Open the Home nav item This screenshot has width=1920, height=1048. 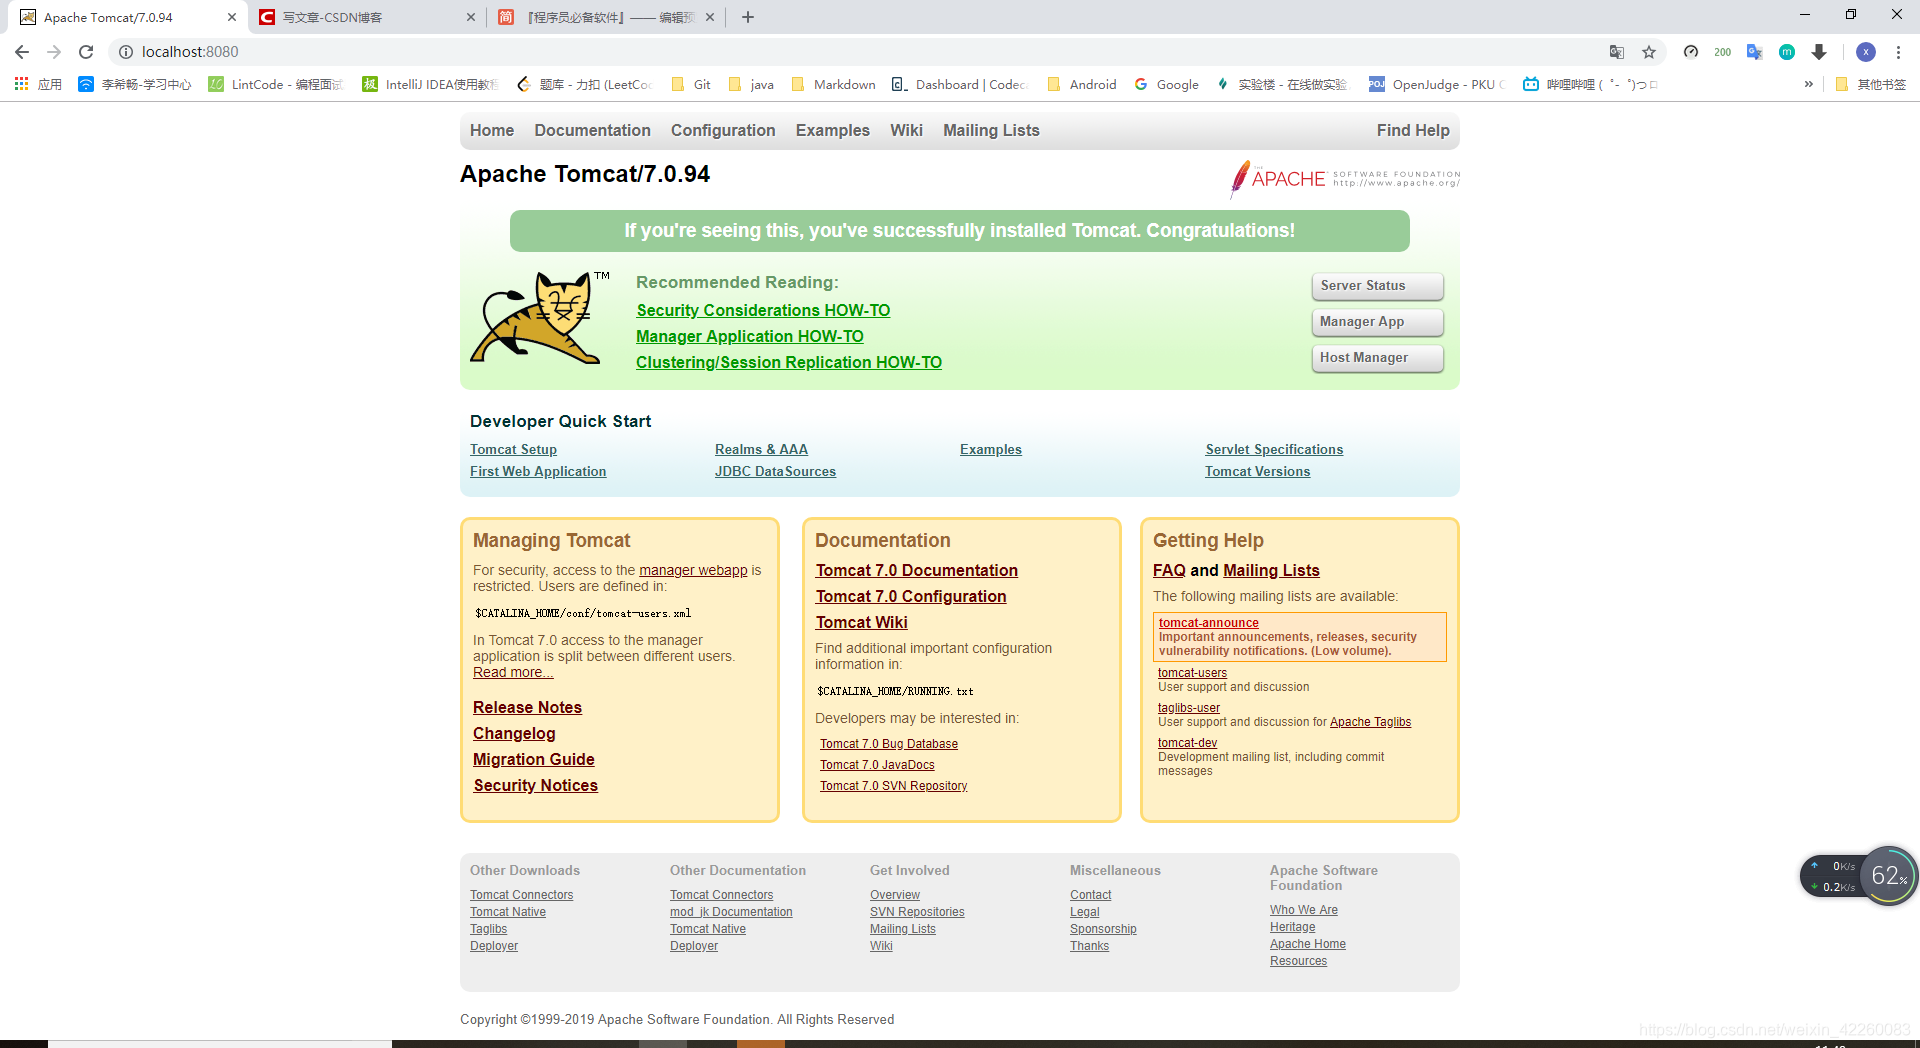click(492, 130)
